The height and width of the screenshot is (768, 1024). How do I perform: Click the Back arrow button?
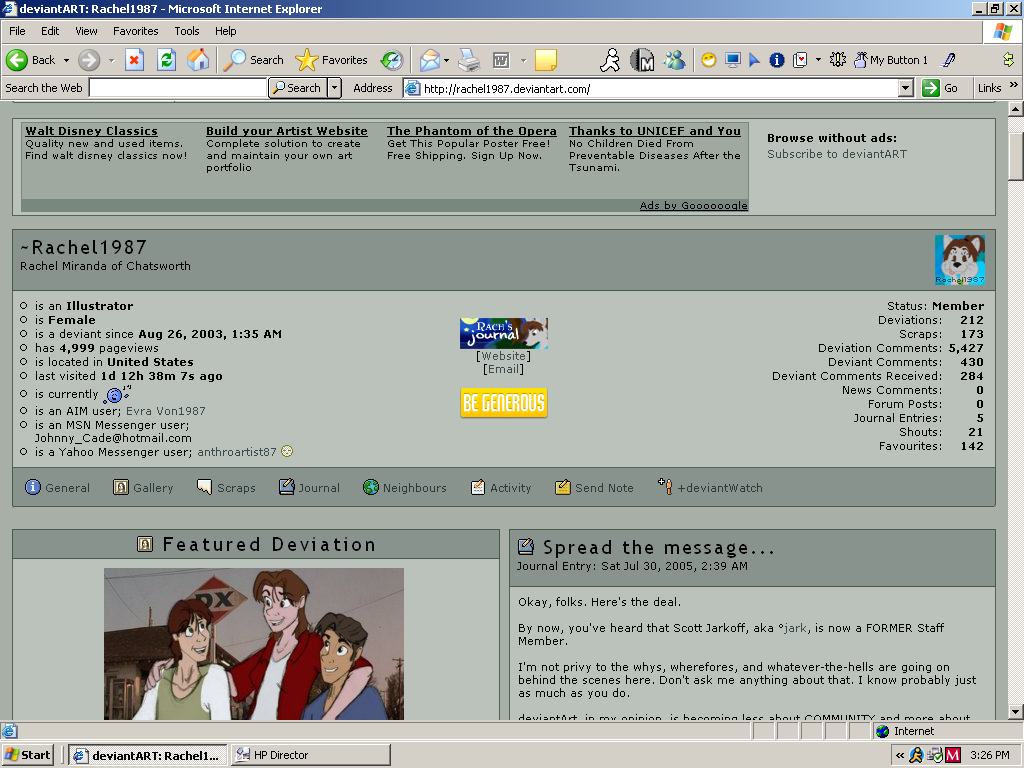31,60
